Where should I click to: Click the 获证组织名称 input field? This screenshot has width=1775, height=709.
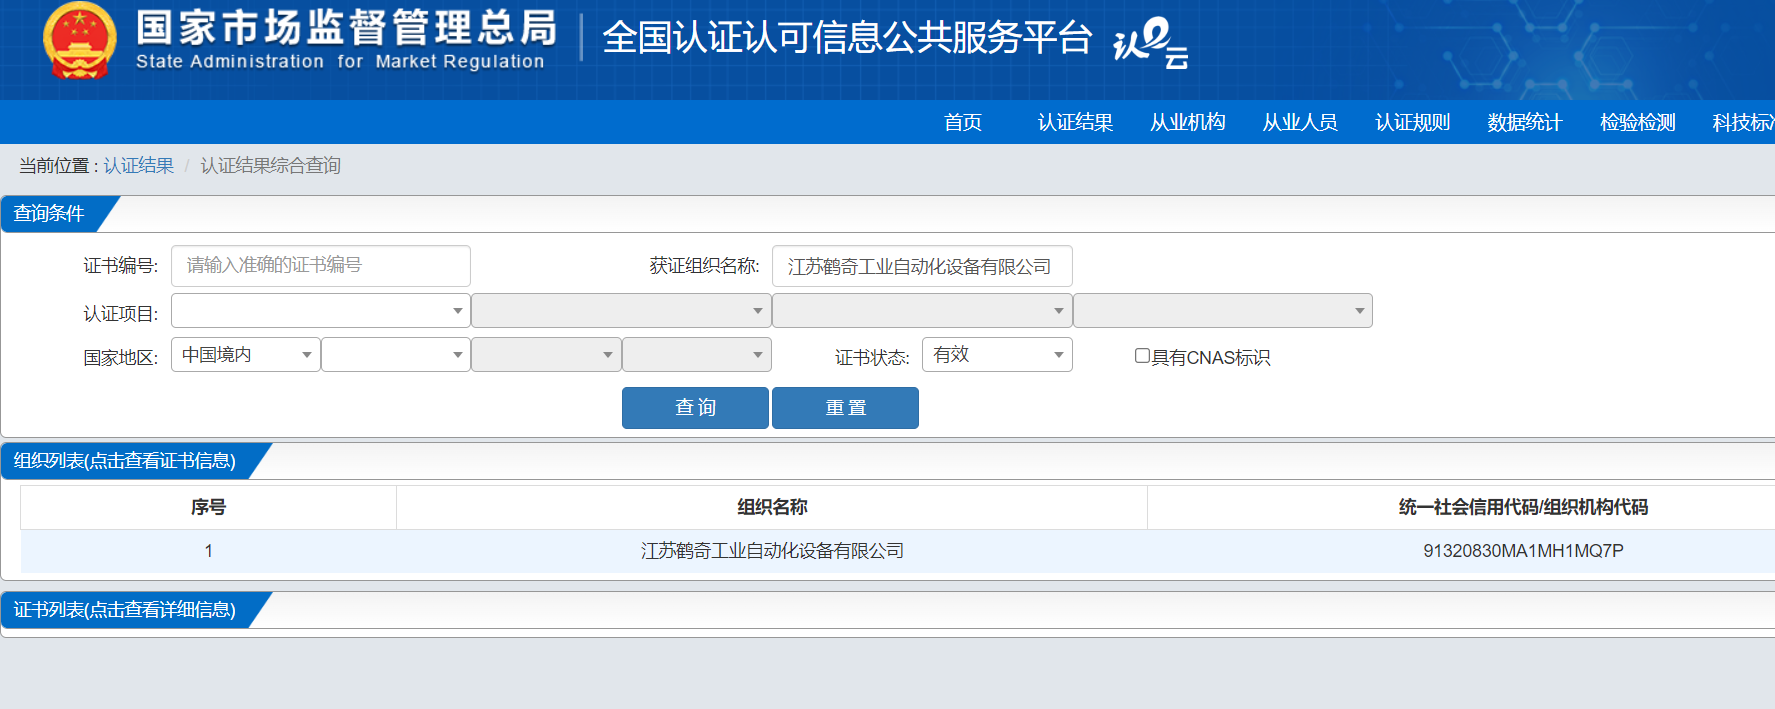[x=922, y=266]
